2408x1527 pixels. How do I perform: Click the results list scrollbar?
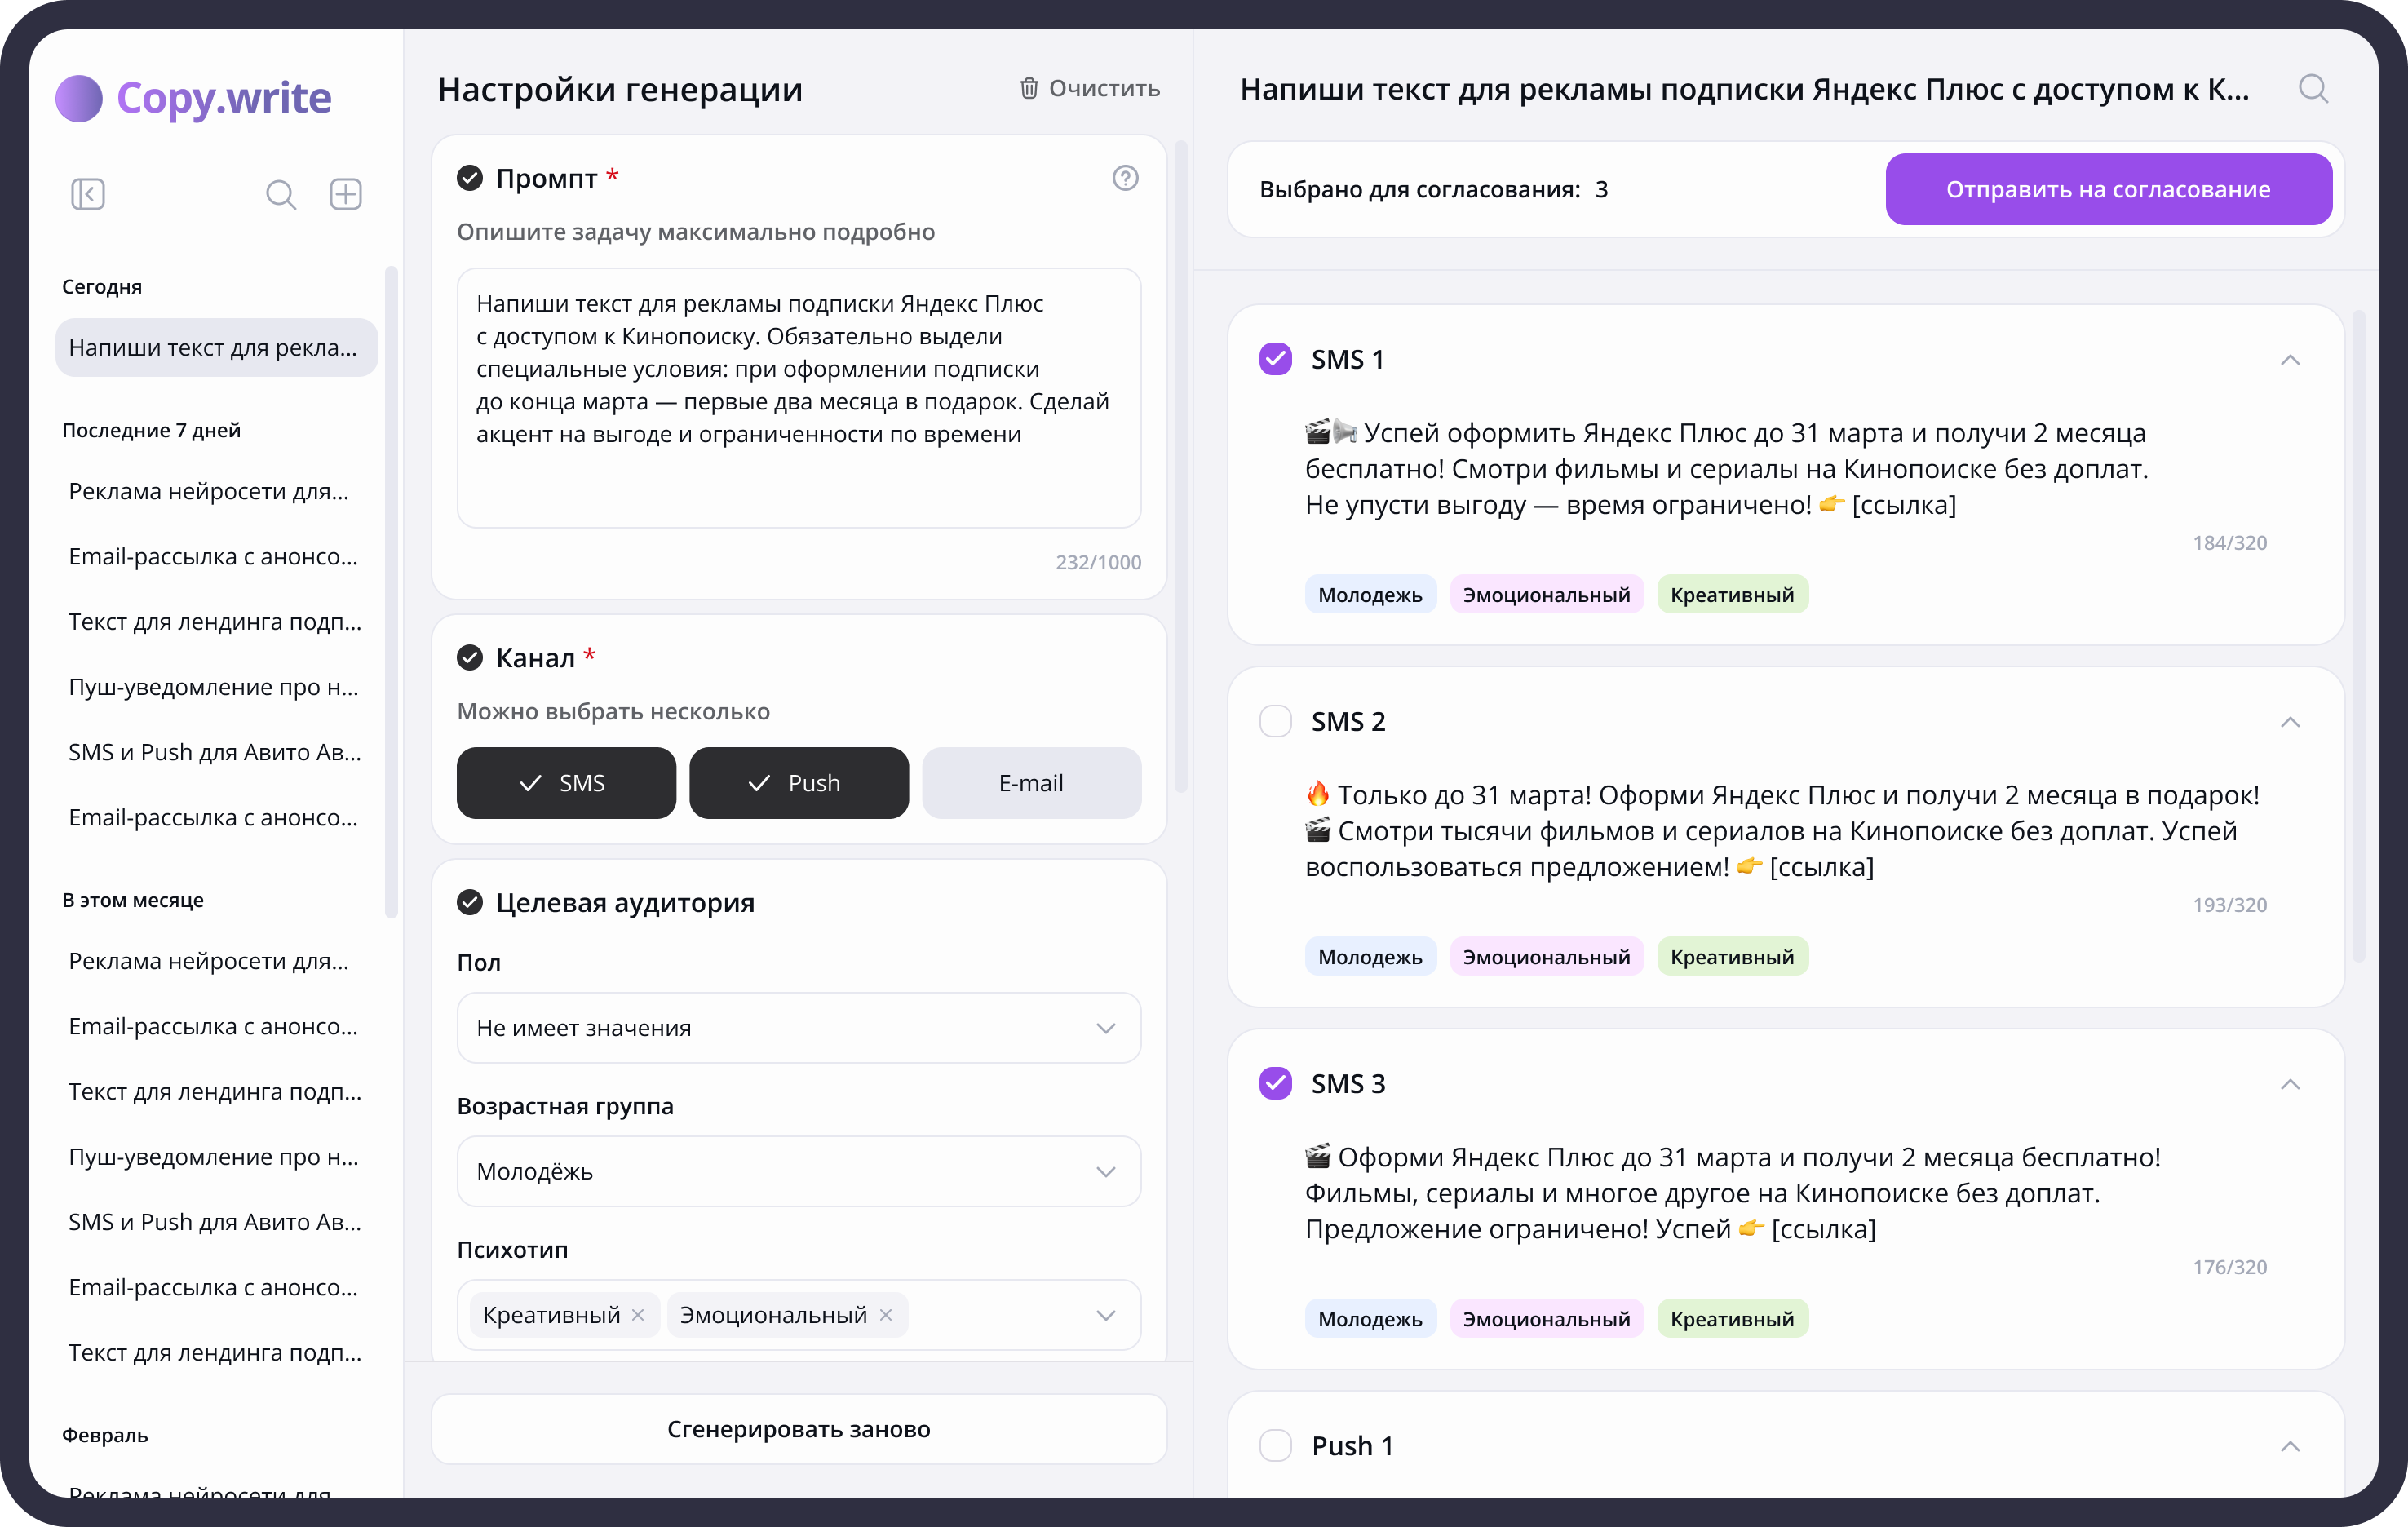tap(2359, 636)
